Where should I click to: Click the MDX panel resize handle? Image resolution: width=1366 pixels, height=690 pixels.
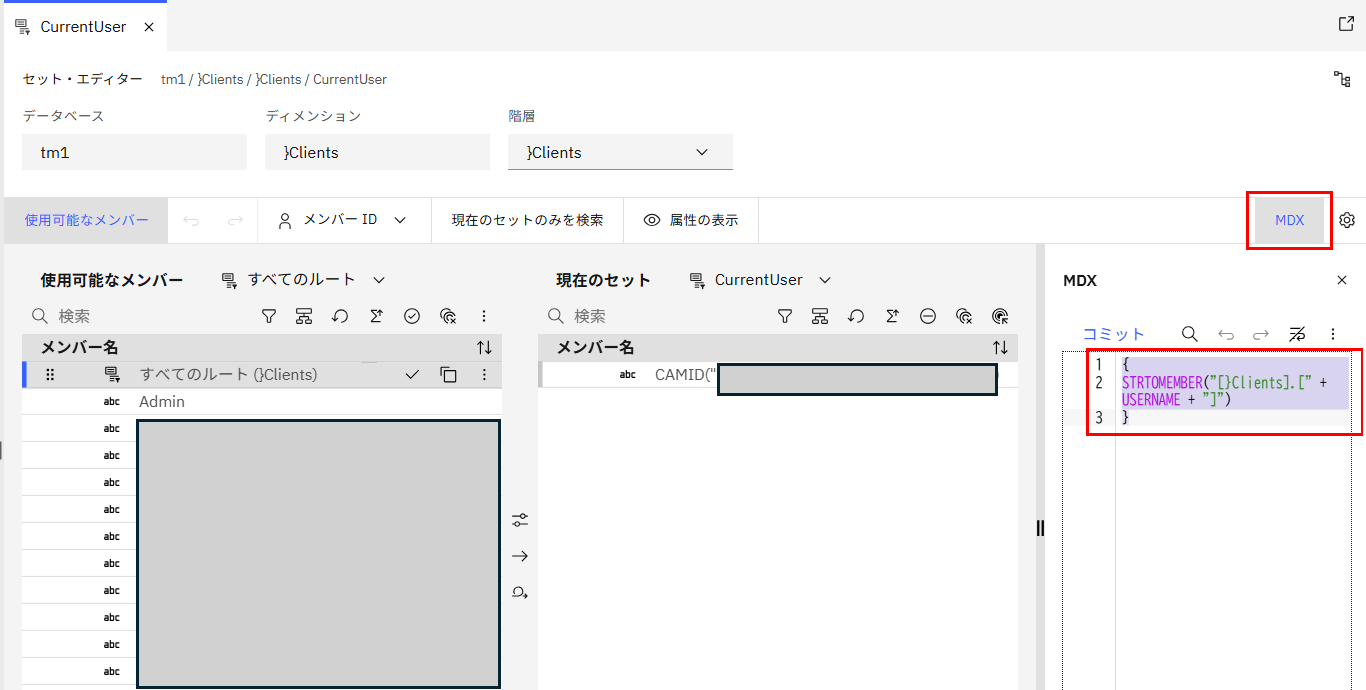(1040, 528)
